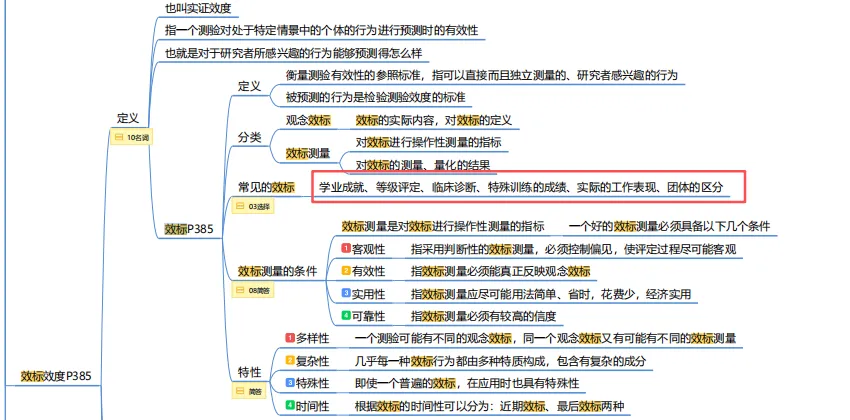Image resolution: width=850 pixels, height=420 pixels.
Task: Click the text starting 衡量测验有效性的参照标准
Action: click(x=481, y=75)
